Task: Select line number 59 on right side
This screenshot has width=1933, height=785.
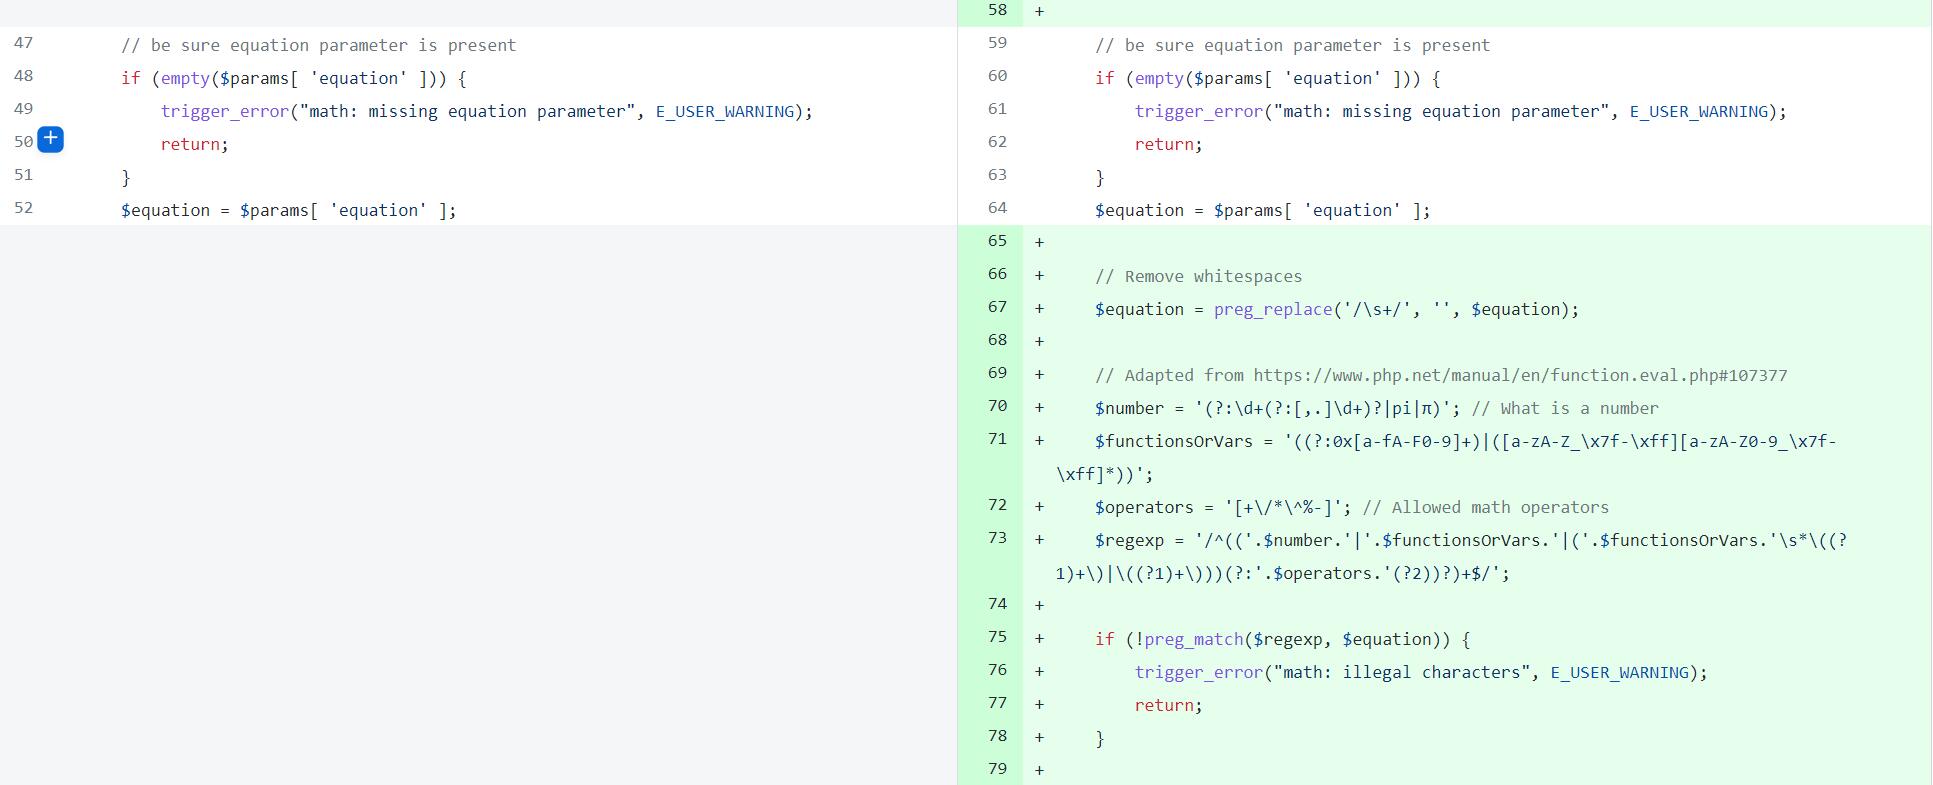Action: click(997, 43)
